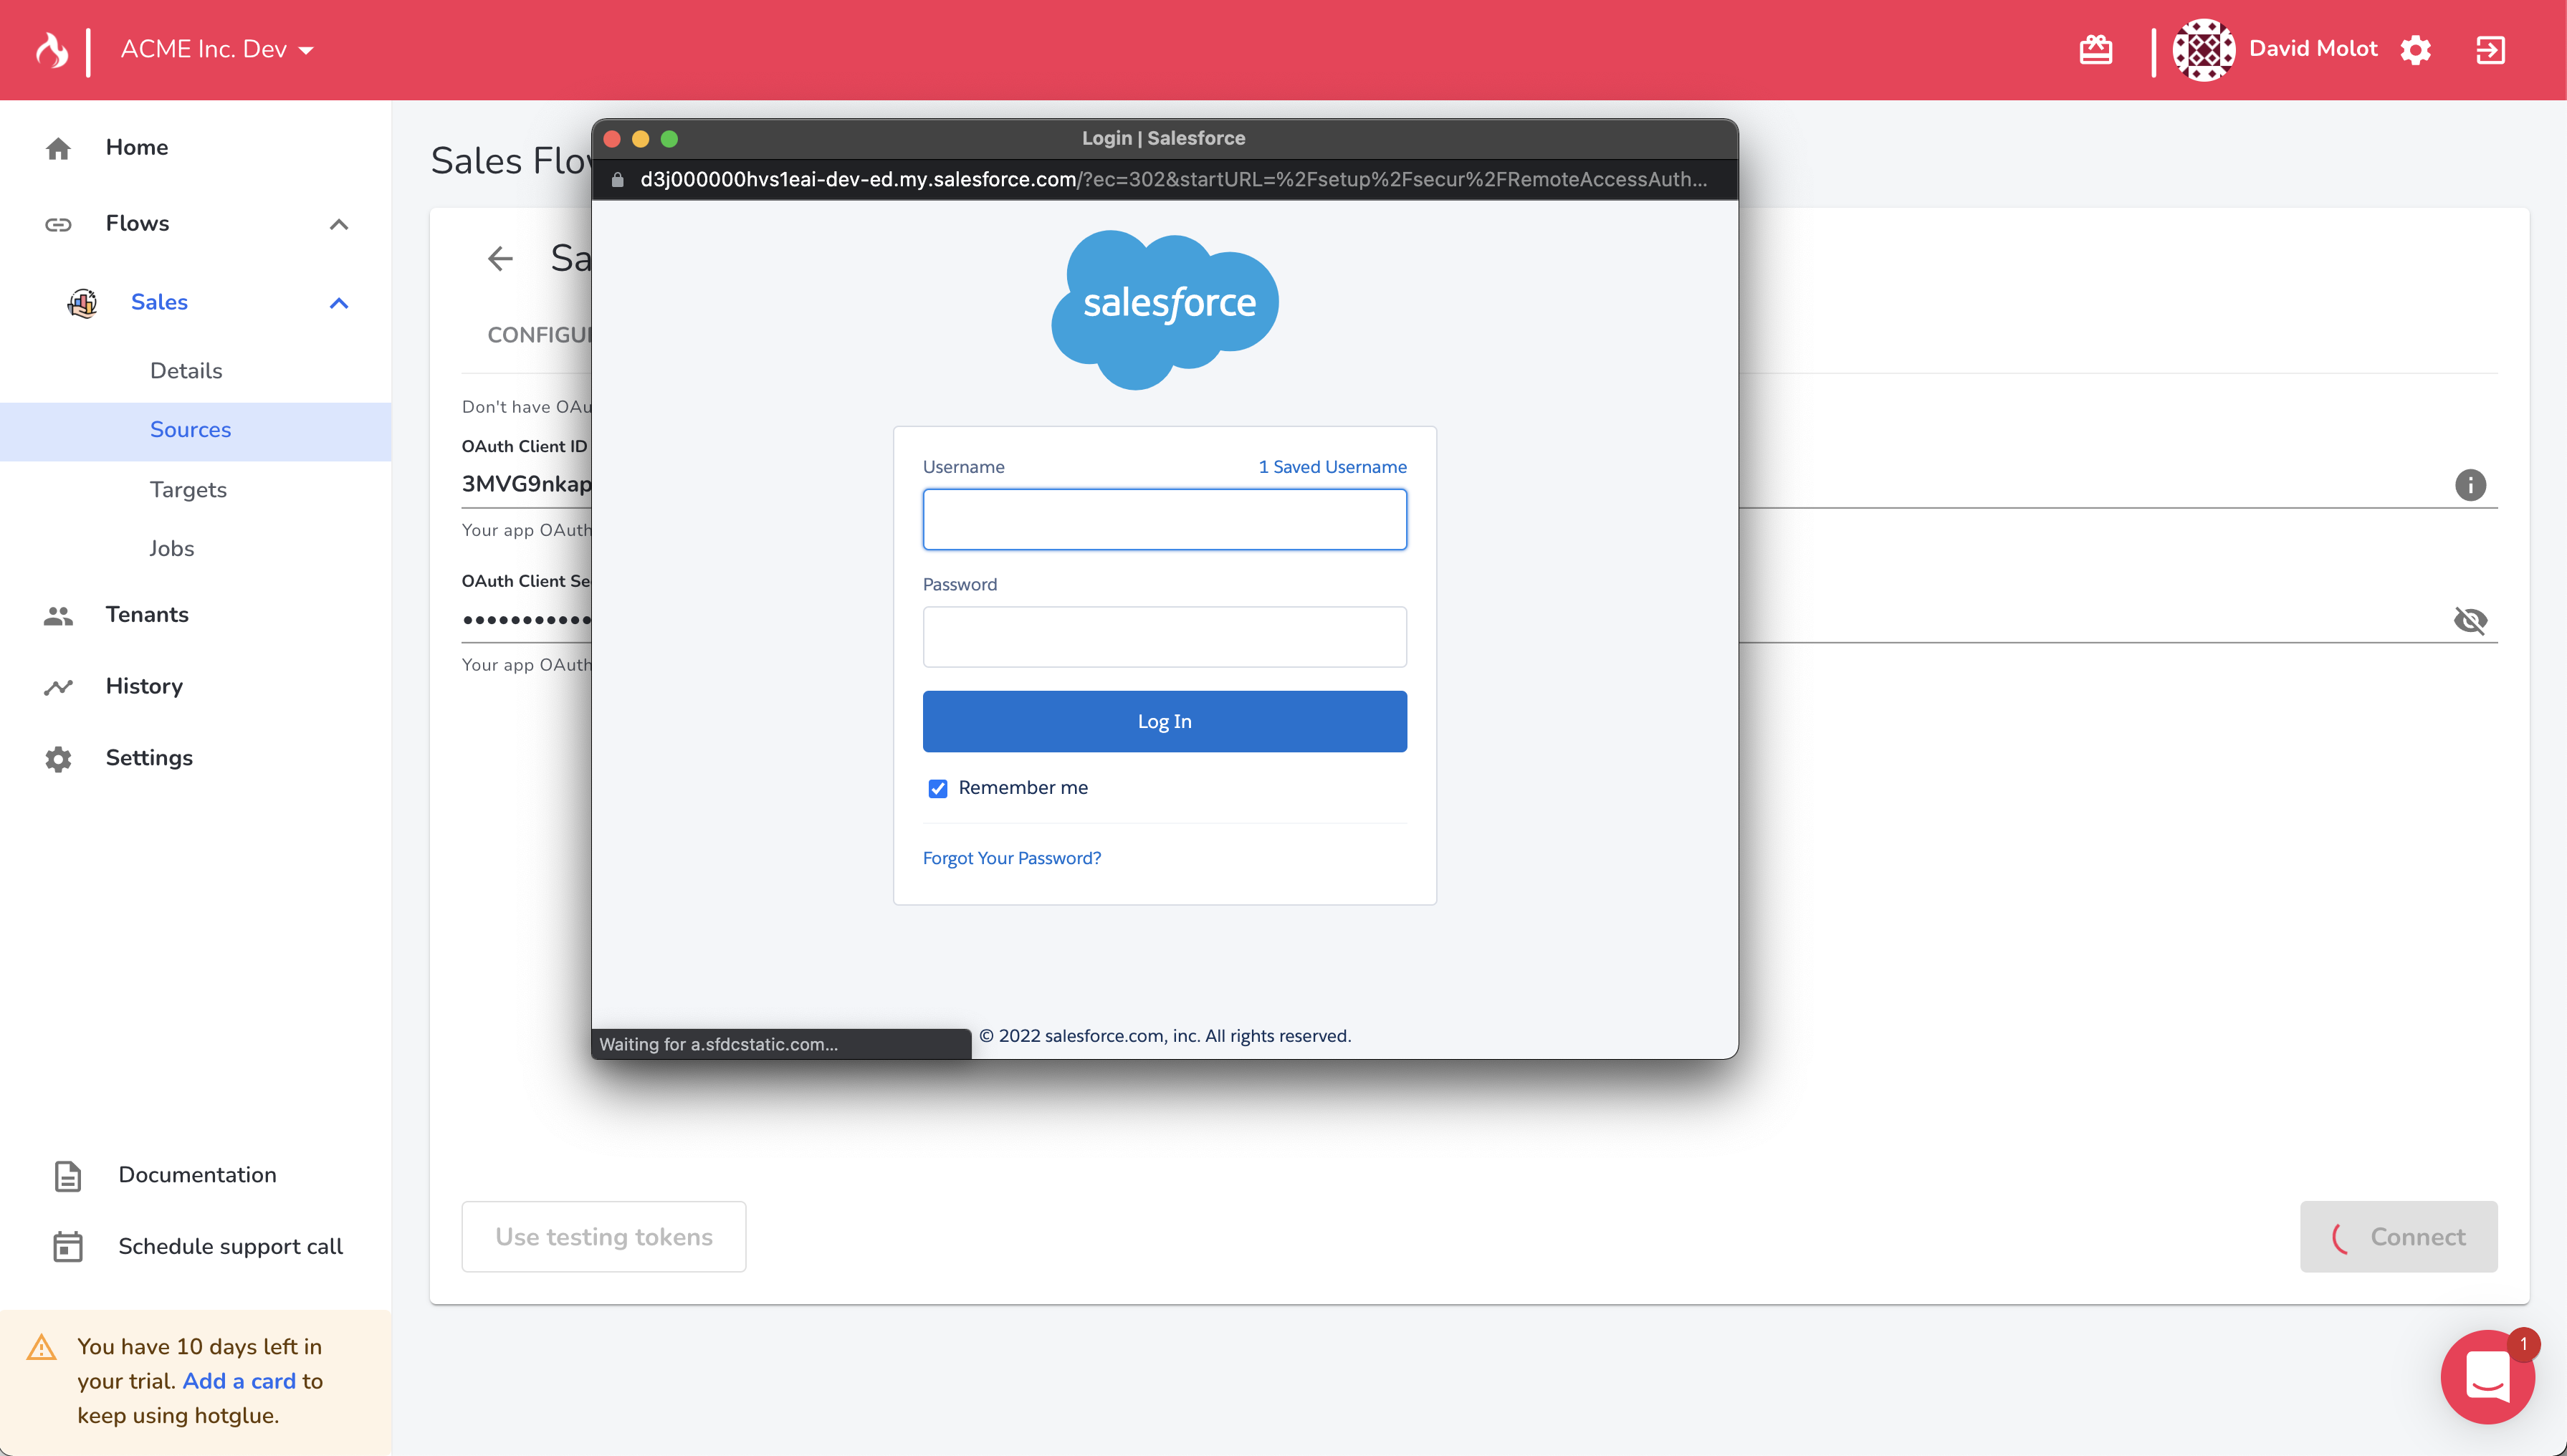Image resolution: width=2567 pixels, height=1456 pixels.
Task: Open the chat support bubble
Action: click(2487, 1378)
